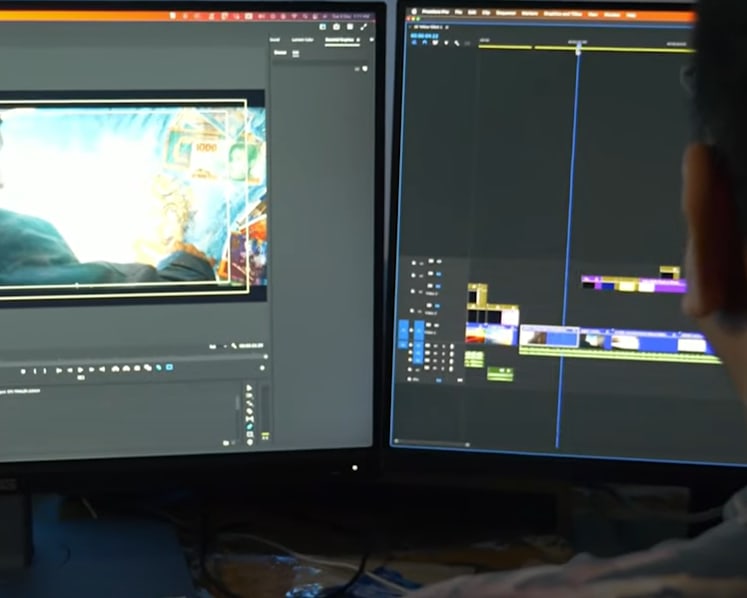This screenshot has width=747, height=598.
Task: Open the Premiere Pro application menu
Action: coord(435,12)
